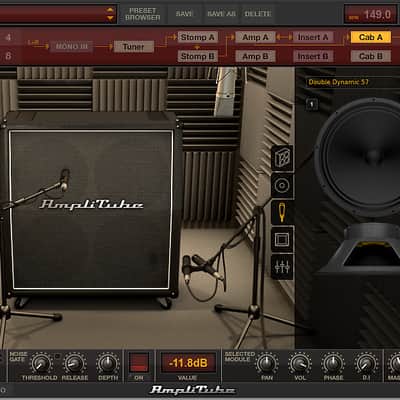Image resolution: width=400 pixels, height=400 pixels.
Task: Select signal routing number 8
Action: point(8,56)
